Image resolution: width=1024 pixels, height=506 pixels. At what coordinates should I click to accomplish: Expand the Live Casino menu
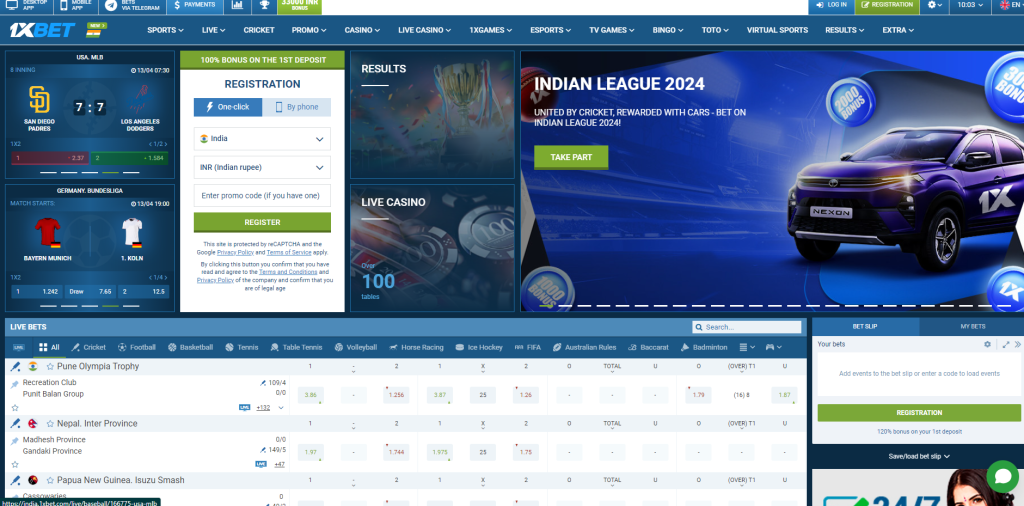[x=424, y=30]
